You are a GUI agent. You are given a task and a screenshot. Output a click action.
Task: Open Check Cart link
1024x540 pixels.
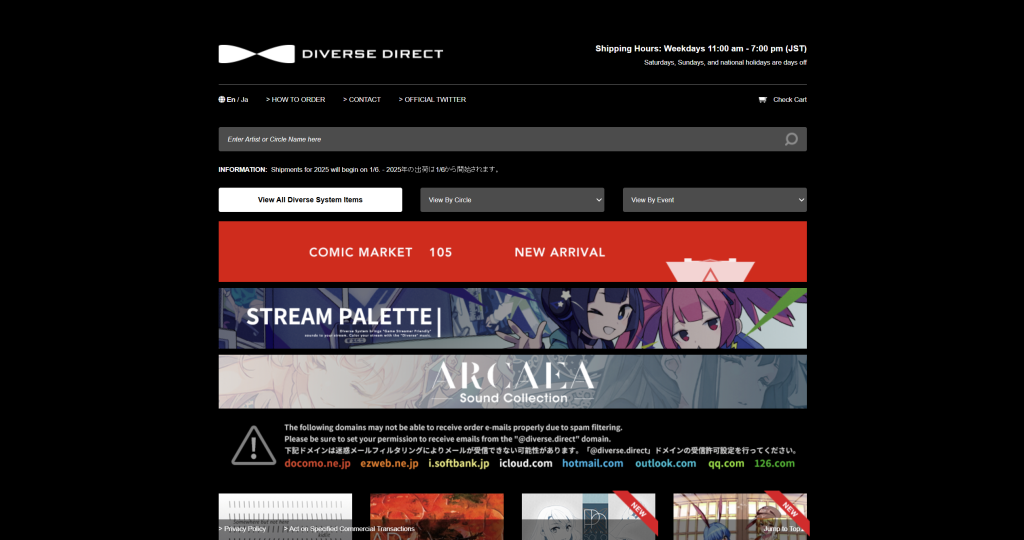790,100
